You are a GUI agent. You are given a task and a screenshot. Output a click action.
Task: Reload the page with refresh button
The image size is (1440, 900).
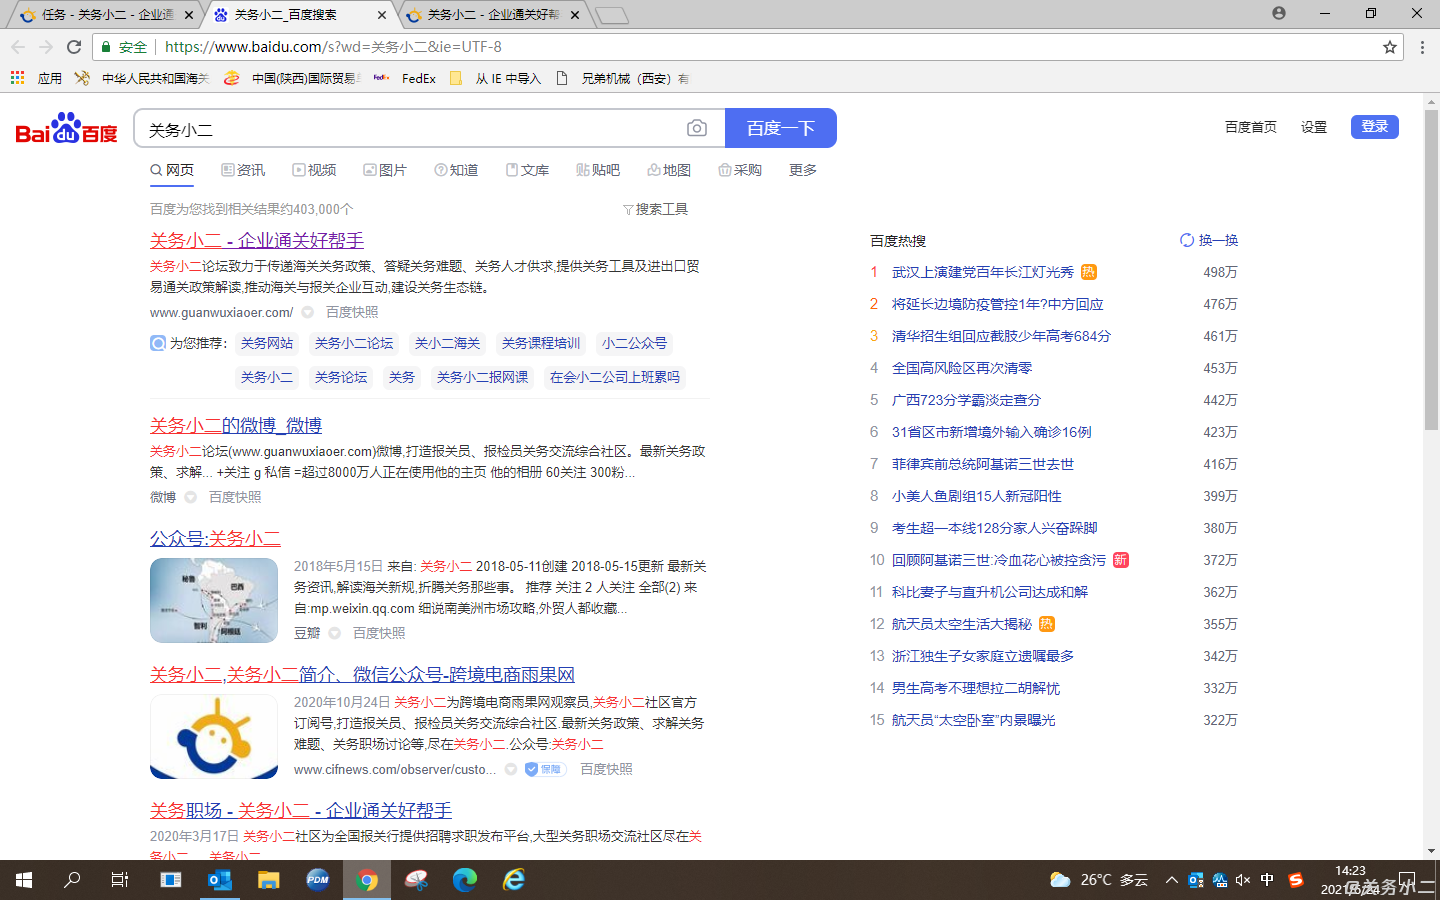point(74,47)
